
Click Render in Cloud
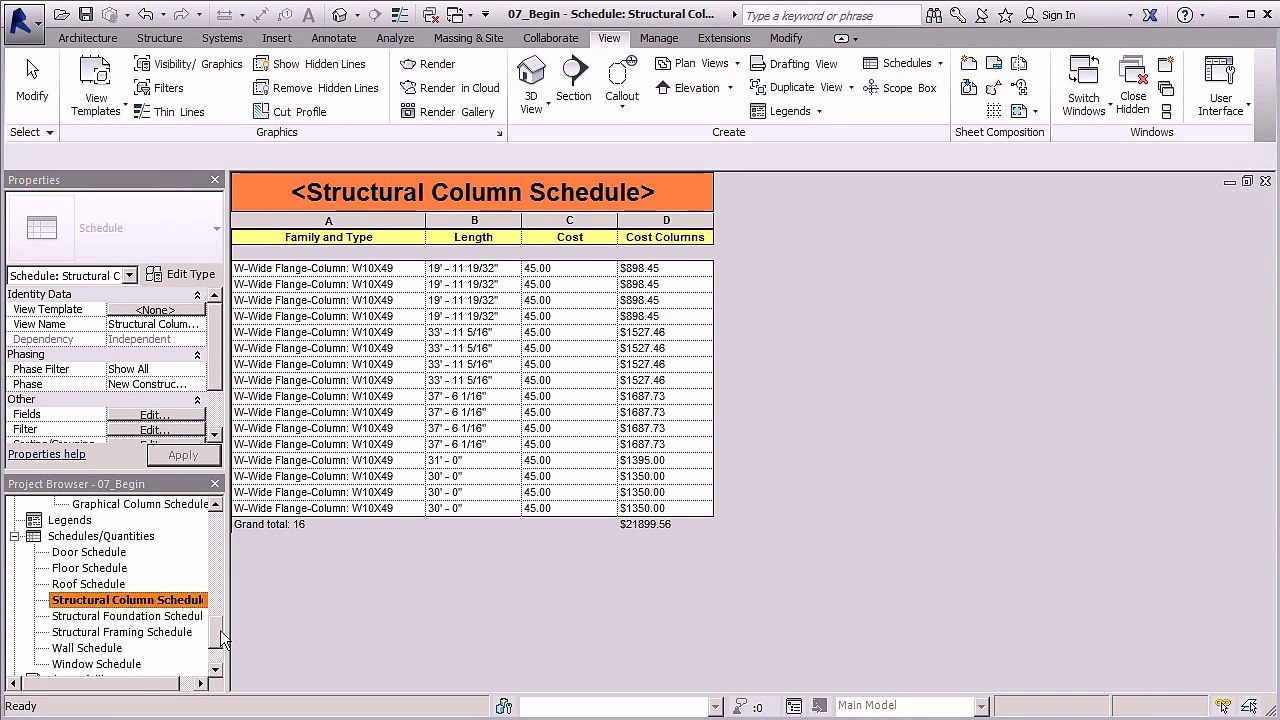(x=449, y=88)
